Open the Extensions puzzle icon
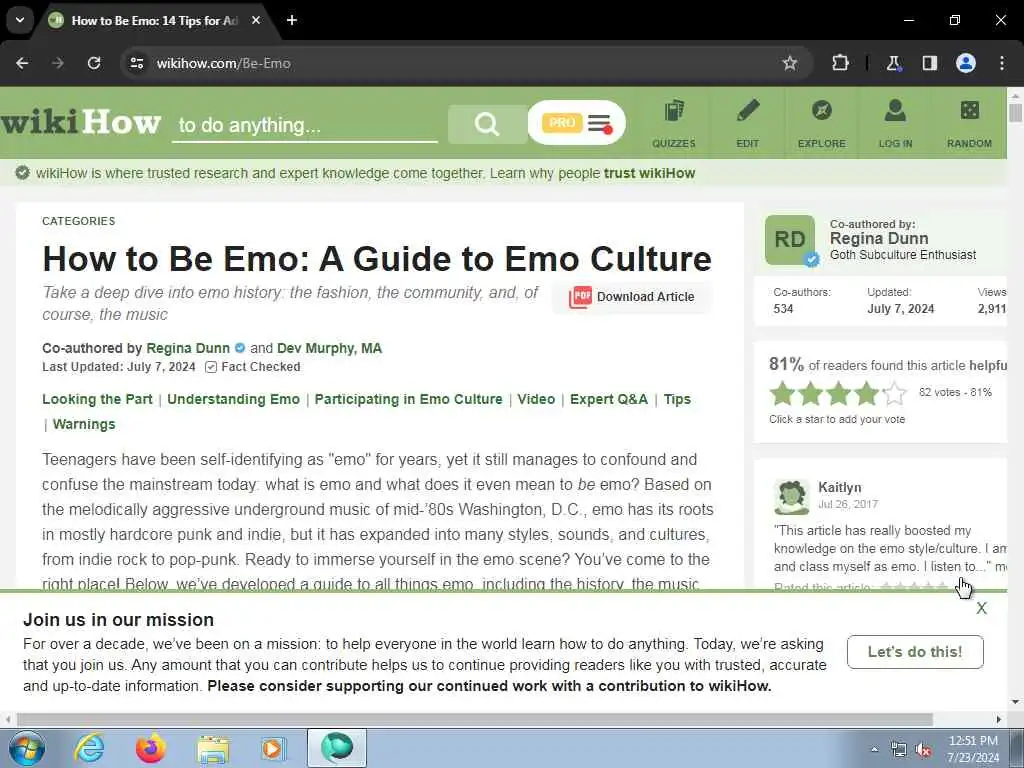Viewport: 1024px width, 768px height. tap(840, 63)
